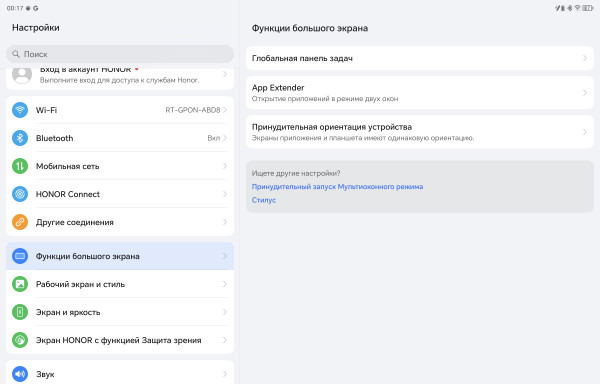
Task: Tap the 00:17 clock
Action: [15, 8]
